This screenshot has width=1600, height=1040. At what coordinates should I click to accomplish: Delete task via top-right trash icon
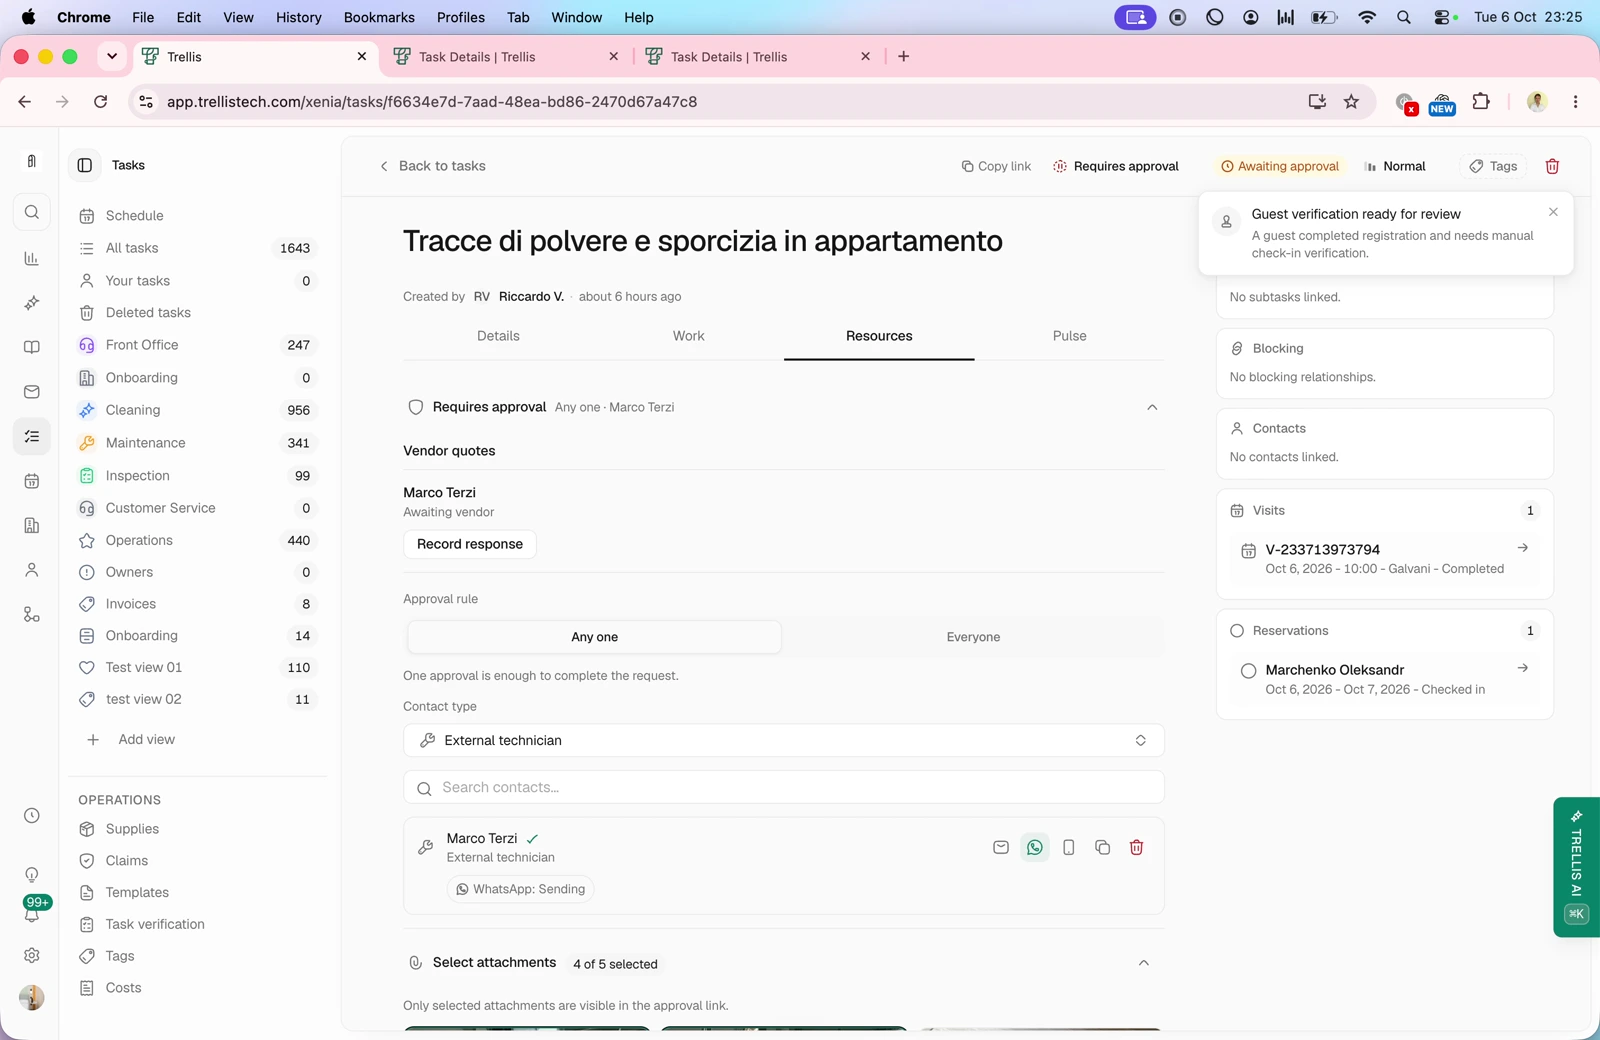tap(1552, 166)
